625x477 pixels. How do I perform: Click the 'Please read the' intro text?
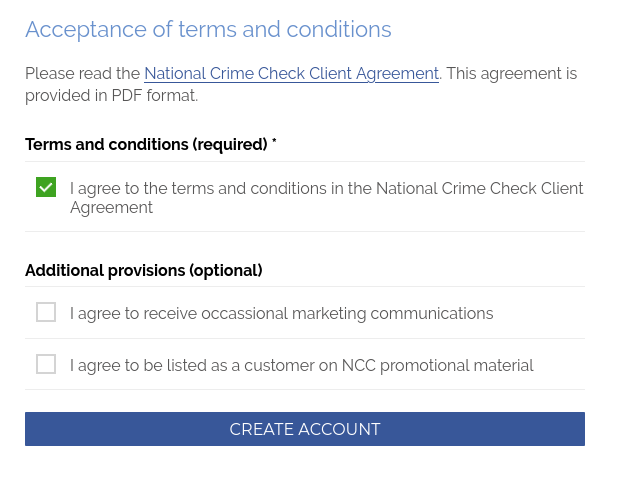(x=82, y=74)
